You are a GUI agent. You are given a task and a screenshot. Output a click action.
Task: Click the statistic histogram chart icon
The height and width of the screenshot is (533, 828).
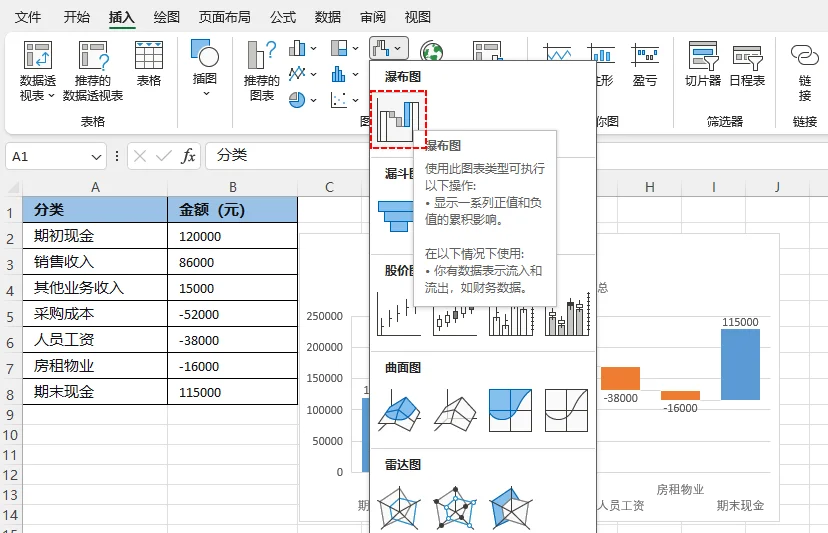click(338, 73)
